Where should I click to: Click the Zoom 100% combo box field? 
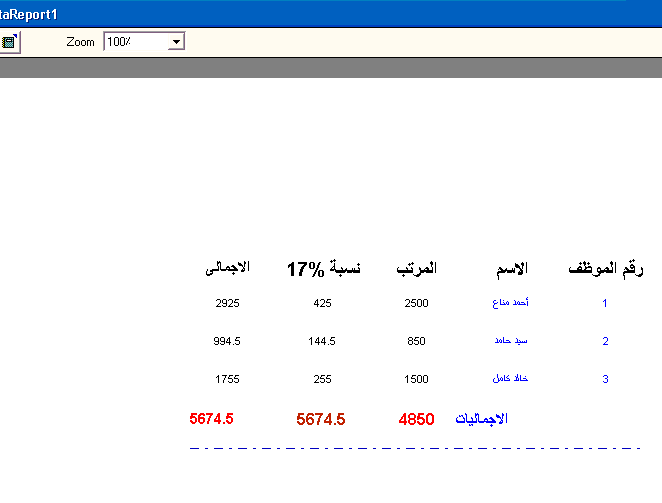144,42
